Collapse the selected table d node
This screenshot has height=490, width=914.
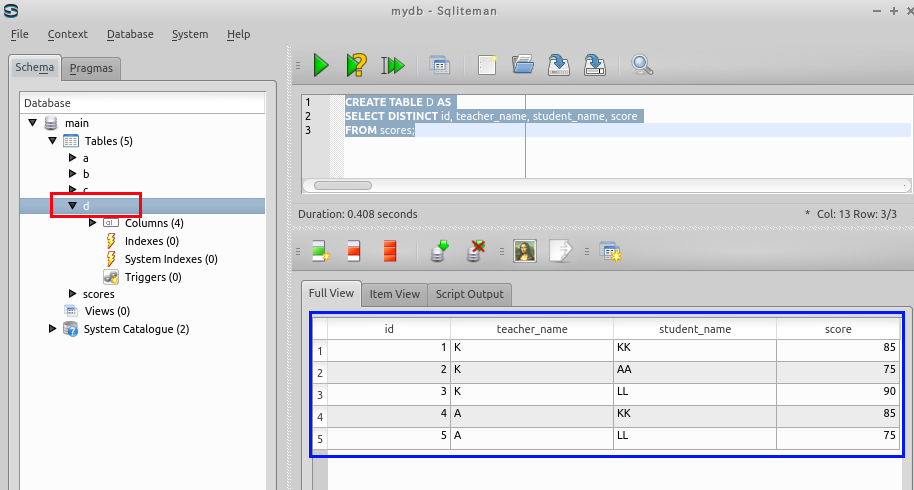tap(72, 206)
